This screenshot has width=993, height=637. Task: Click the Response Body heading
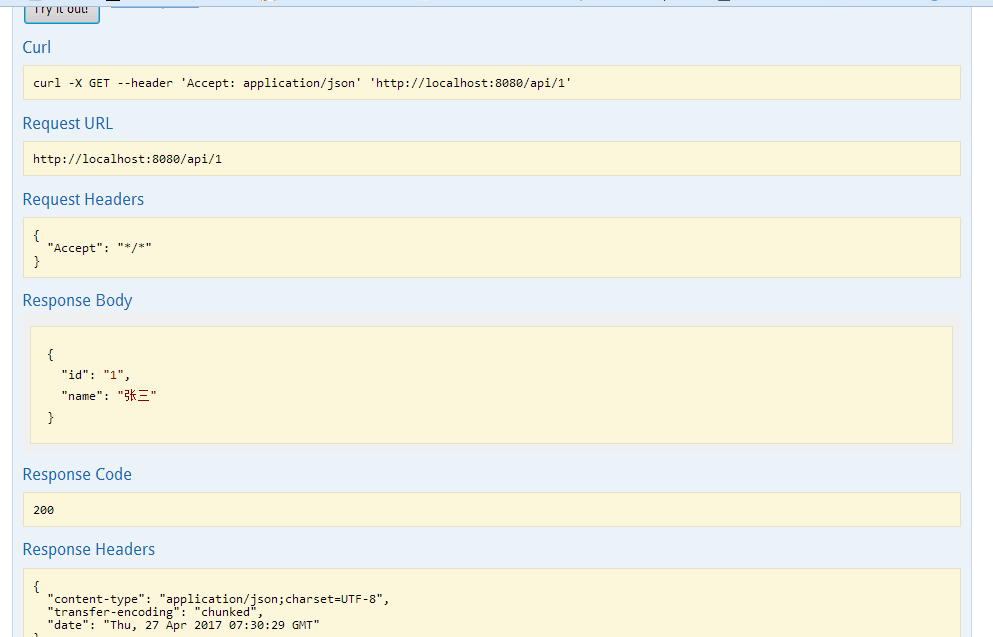pyautogui.click(x=77, y=301)
